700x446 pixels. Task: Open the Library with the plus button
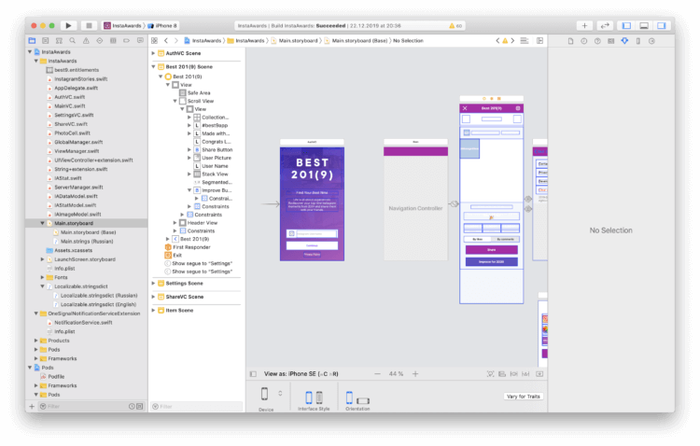point(585,25)
